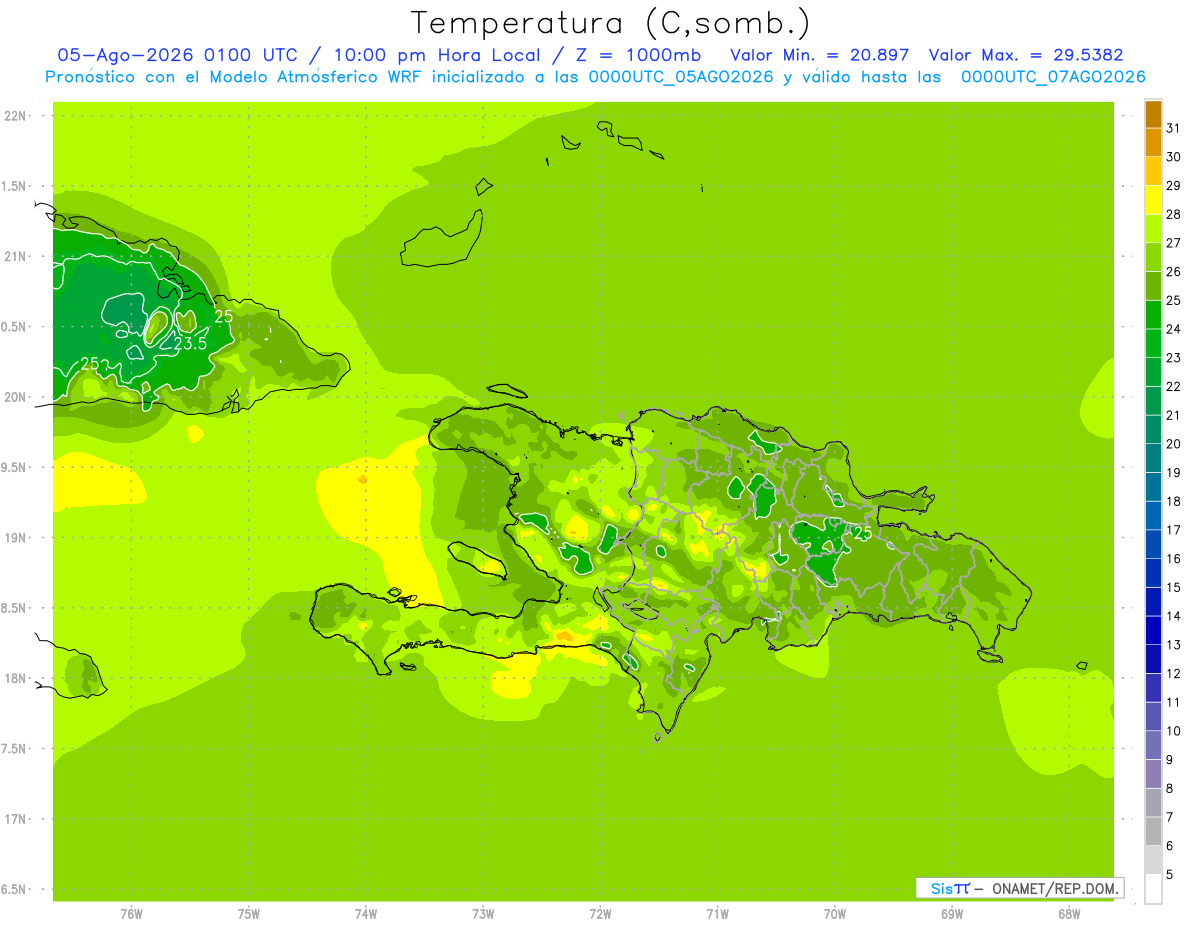The image size is (1200, 927).
Task: Select the yellow legend swatch between 28 and 29
Action: click(x=1153, y=200)
